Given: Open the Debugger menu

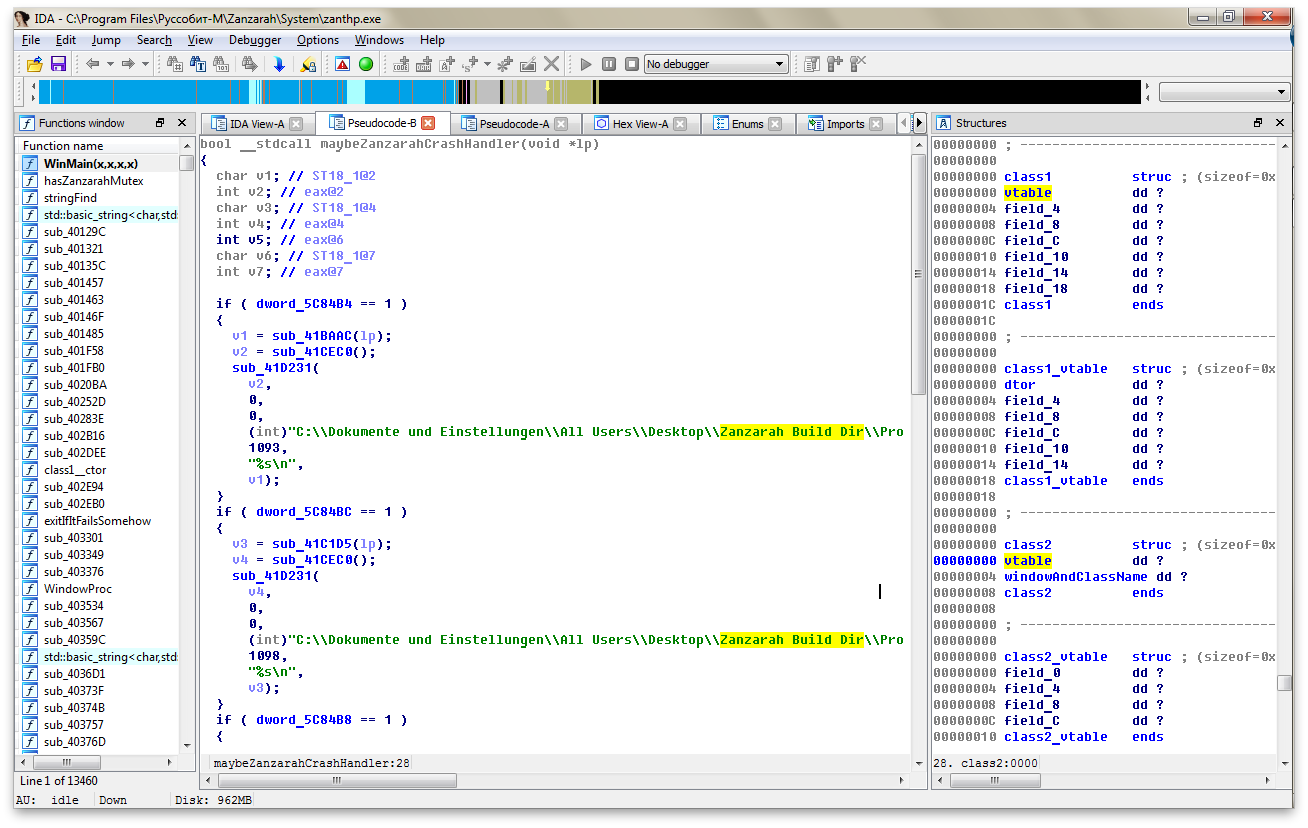Looking at the screenshot, I should coord(255,40).
